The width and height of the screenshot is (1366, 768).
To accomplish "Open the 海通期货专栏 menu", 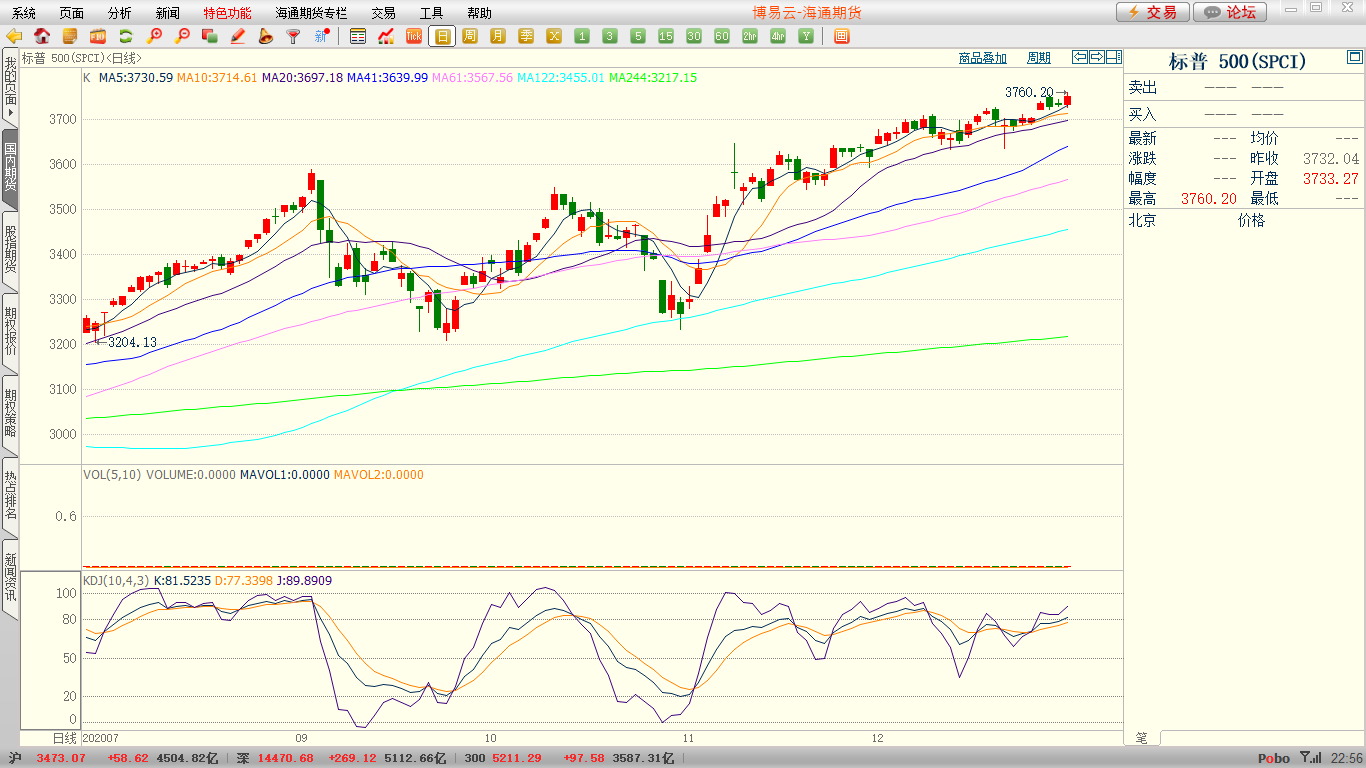I will pos(312,13).
